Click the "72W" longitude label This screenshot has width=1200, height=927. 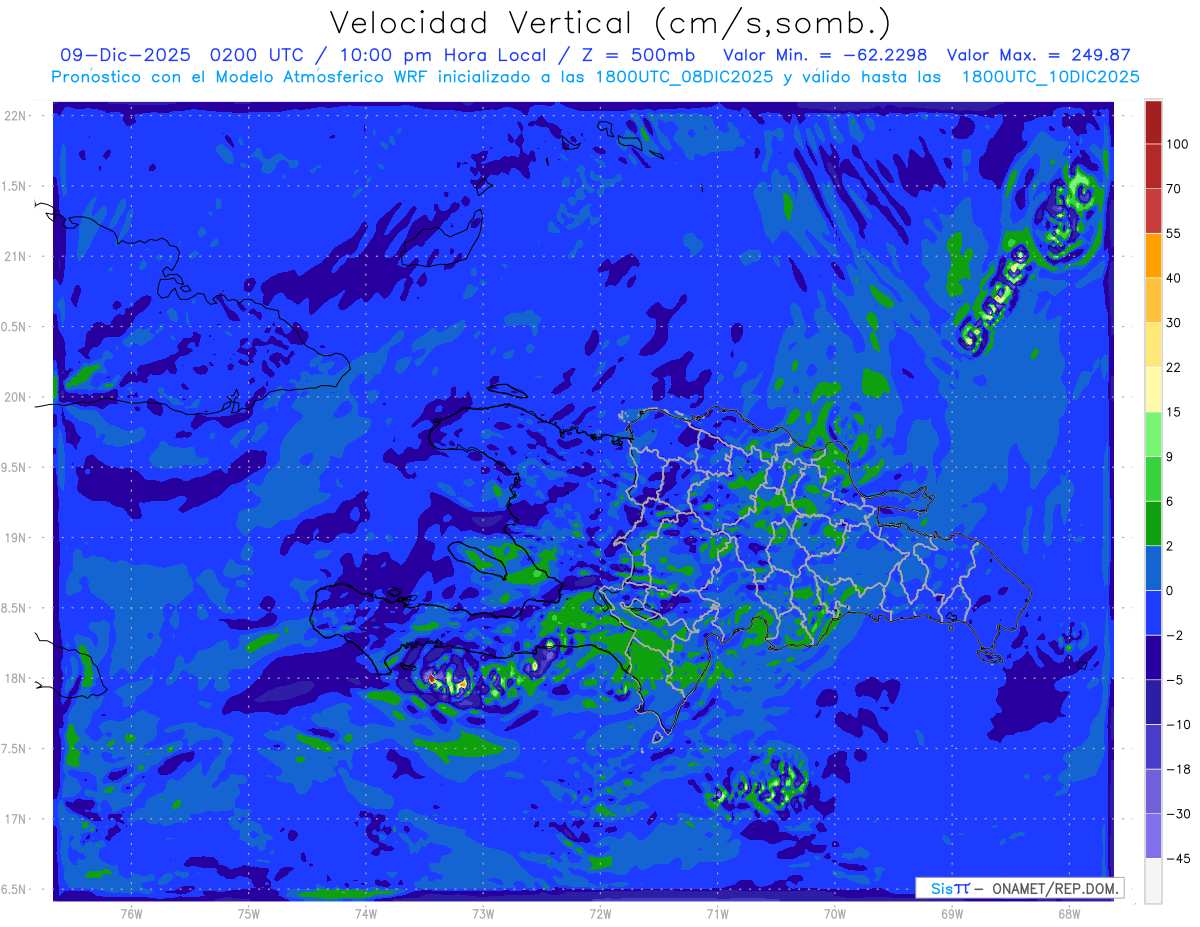pos(600,913)
